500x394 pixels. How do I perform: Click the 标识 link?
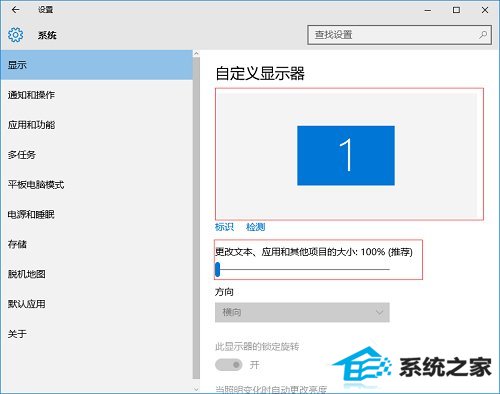tap(224, 227)
